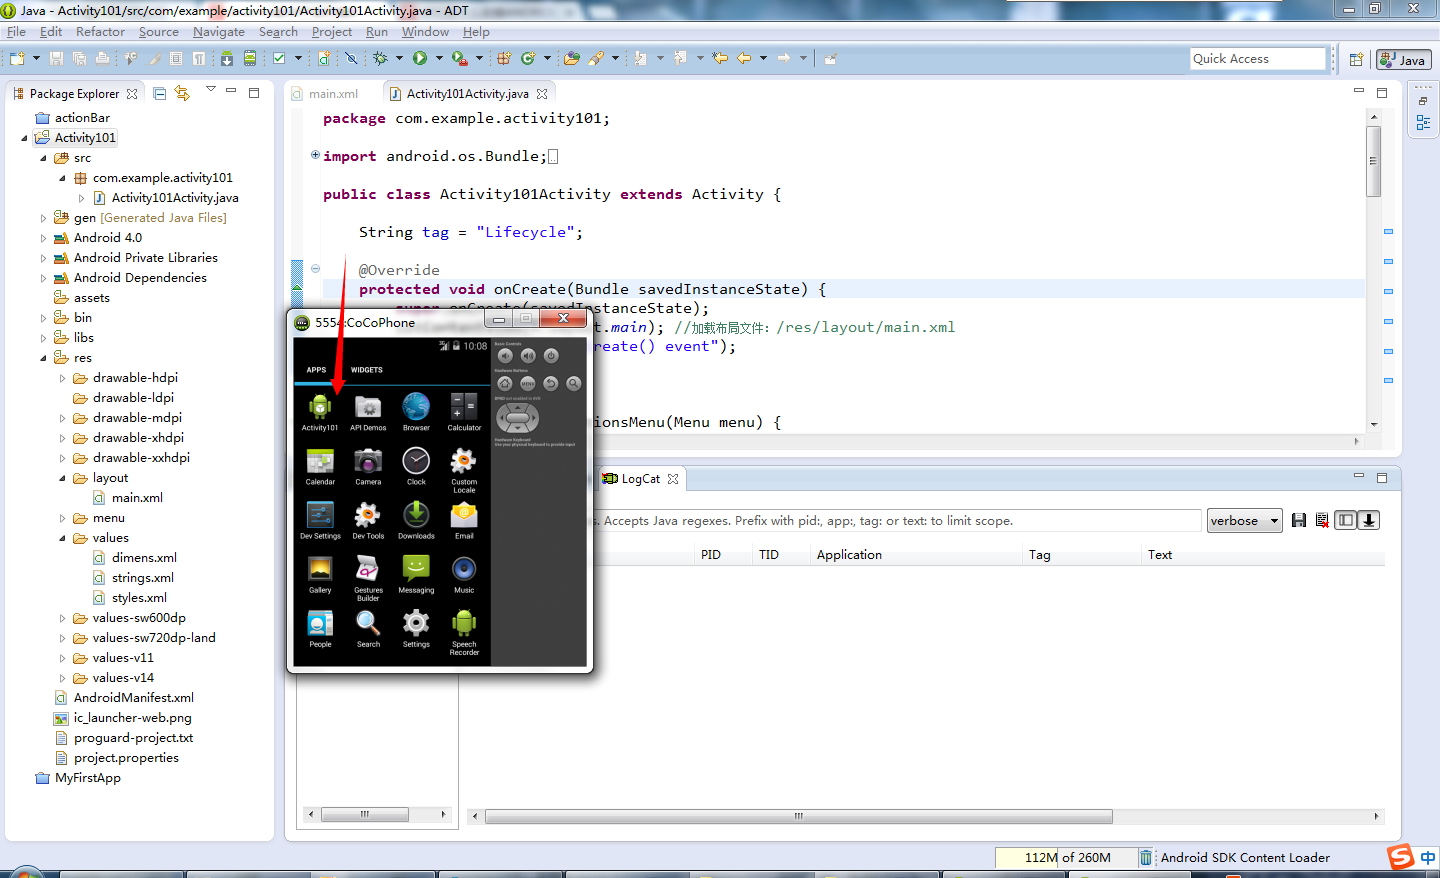Click the Run External Tools icon

click(x=459, y=58)
